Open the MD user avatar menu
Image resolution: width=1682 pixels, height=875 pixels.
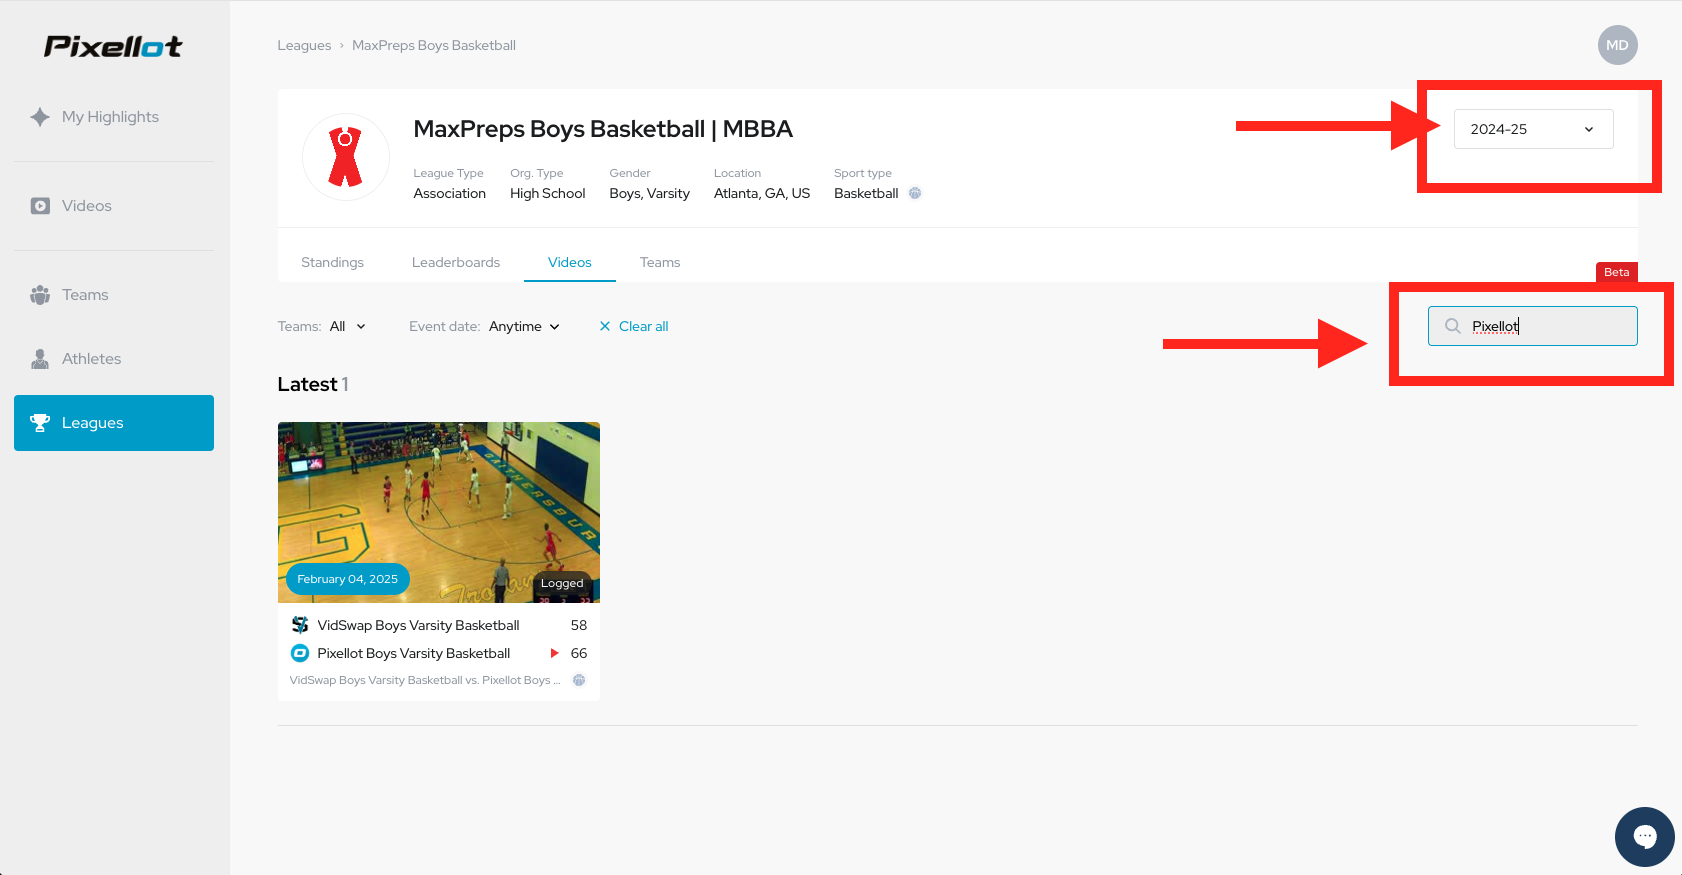point(1617,45)
